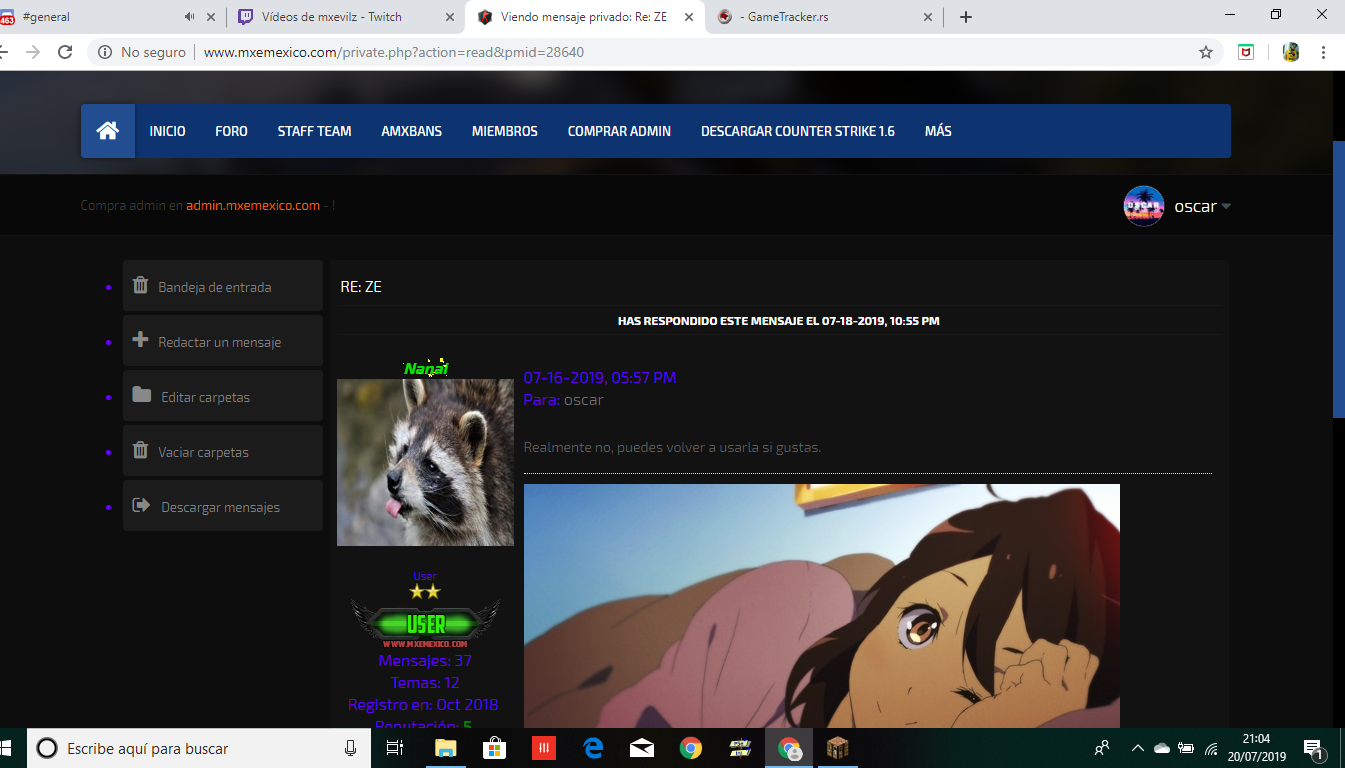This screenshot has width=1345, height=768.
Task: Open Vaciar carpetas
Action: pyautogui.click(x=203, y=452)
